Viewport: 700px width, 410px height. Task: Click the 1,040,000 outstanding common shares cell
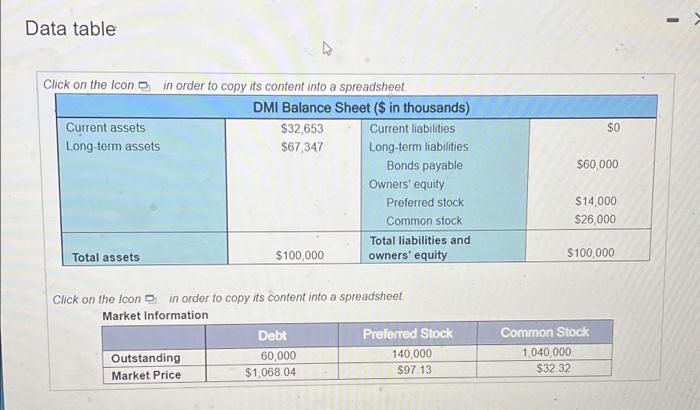[547, 352]
